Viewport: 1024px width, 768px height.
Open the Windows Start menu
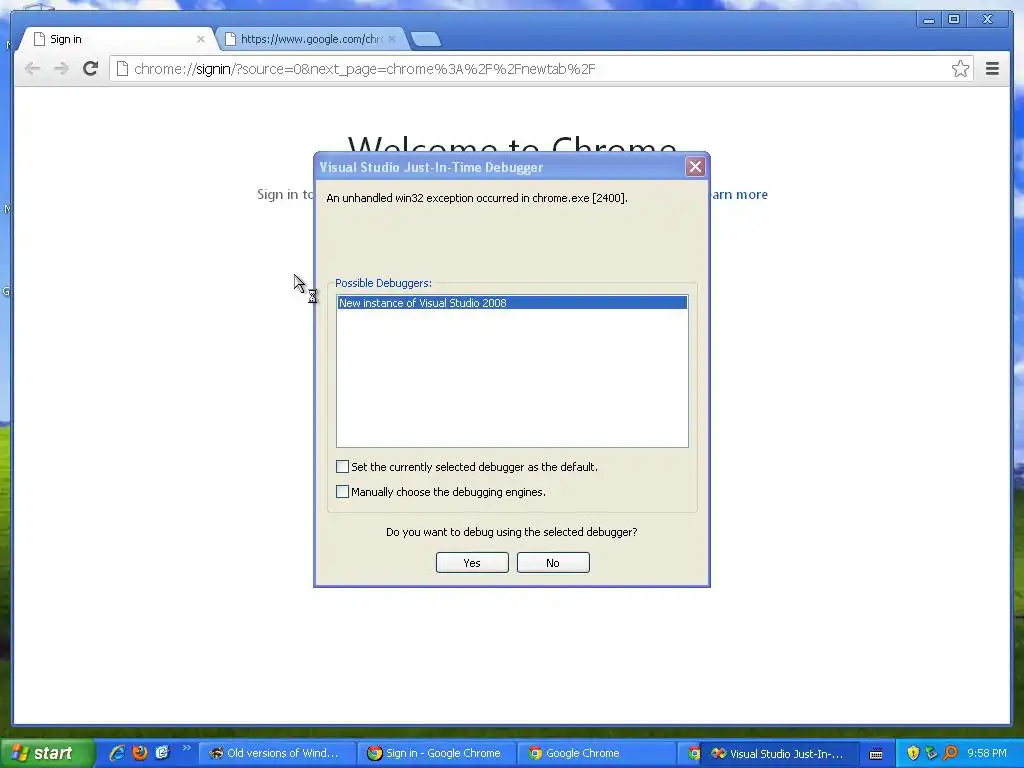click(46, 753)
